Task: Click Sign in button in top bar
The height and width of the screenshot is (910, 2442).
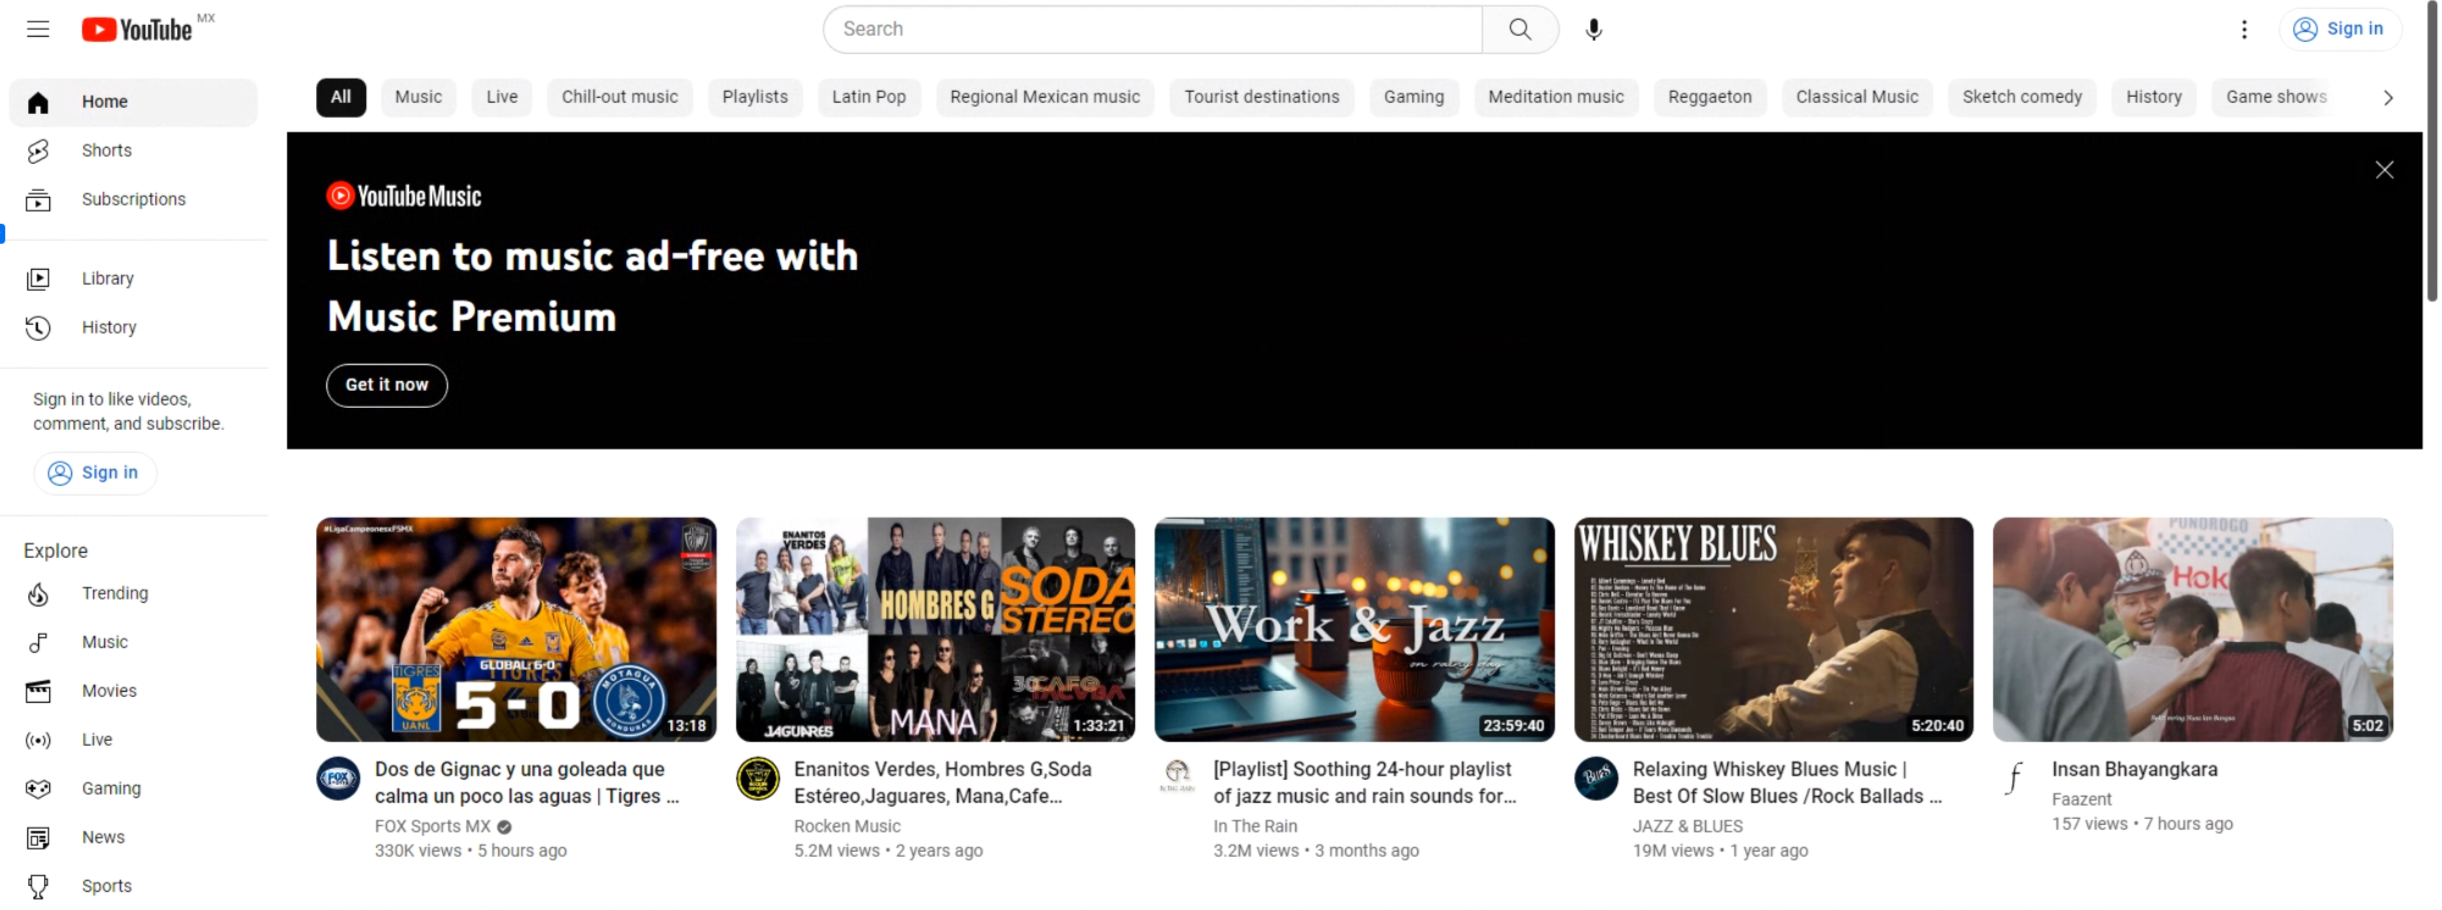Action: 2338,29
